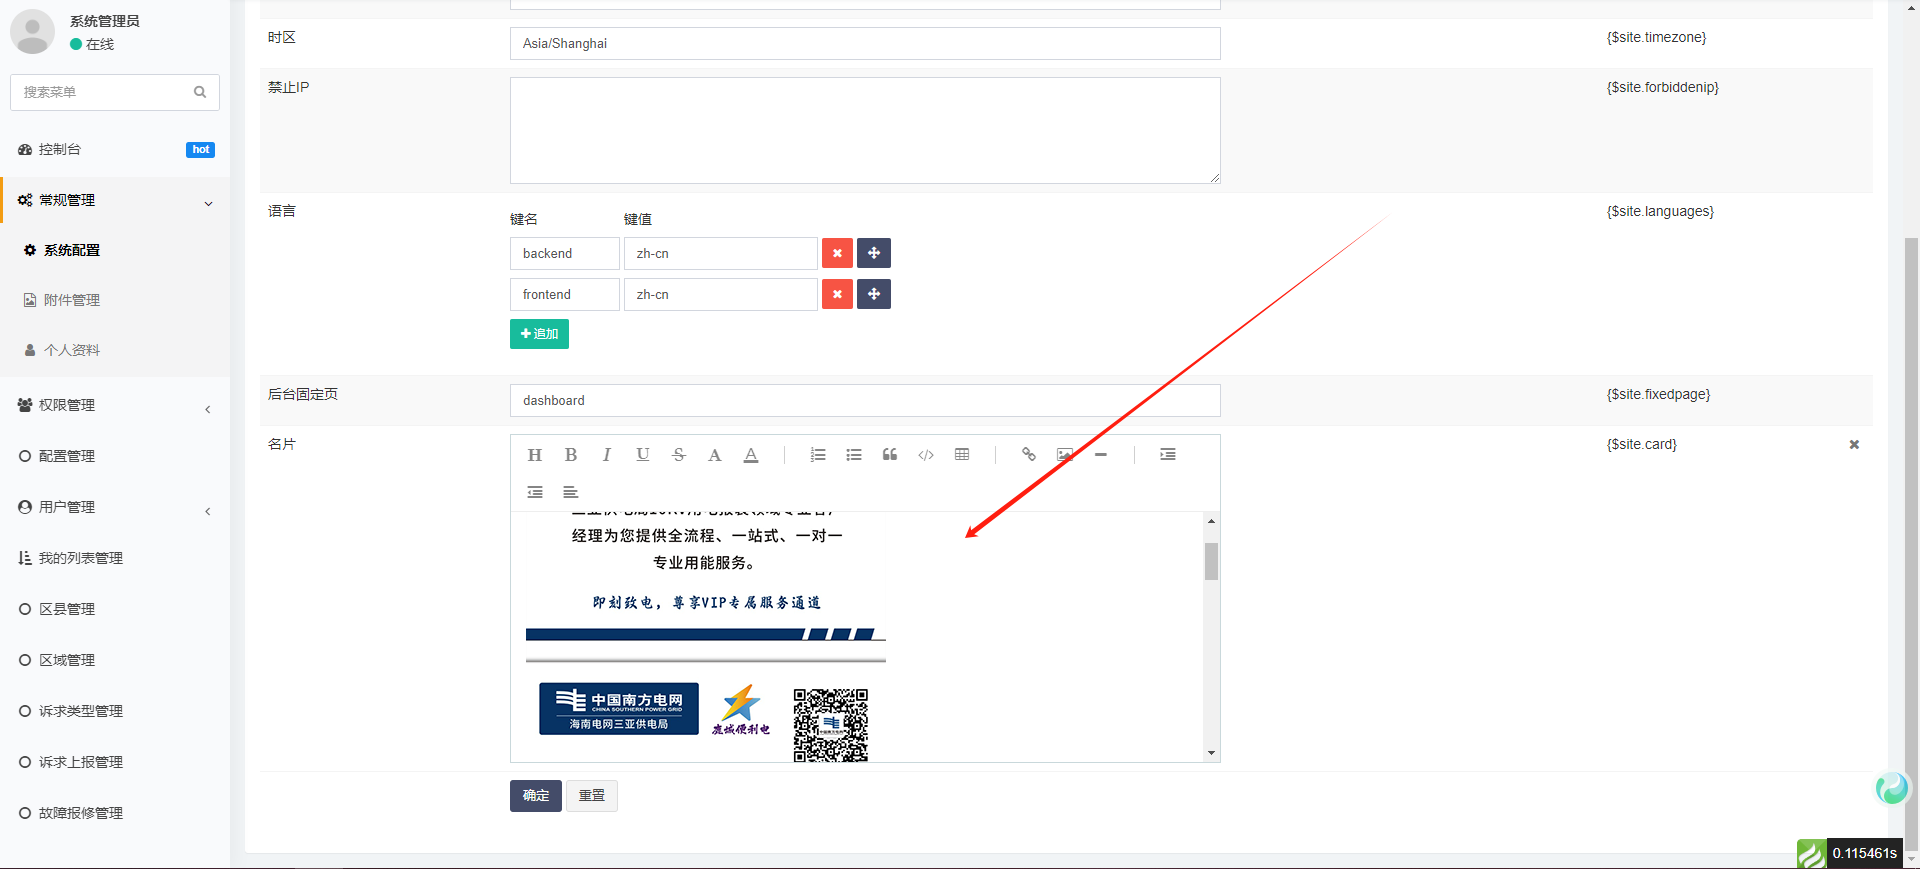The width and height of the screenshot is (1920, 869).
Task: Remove the card config item with the x
Action: click(x=1854, y=445)
